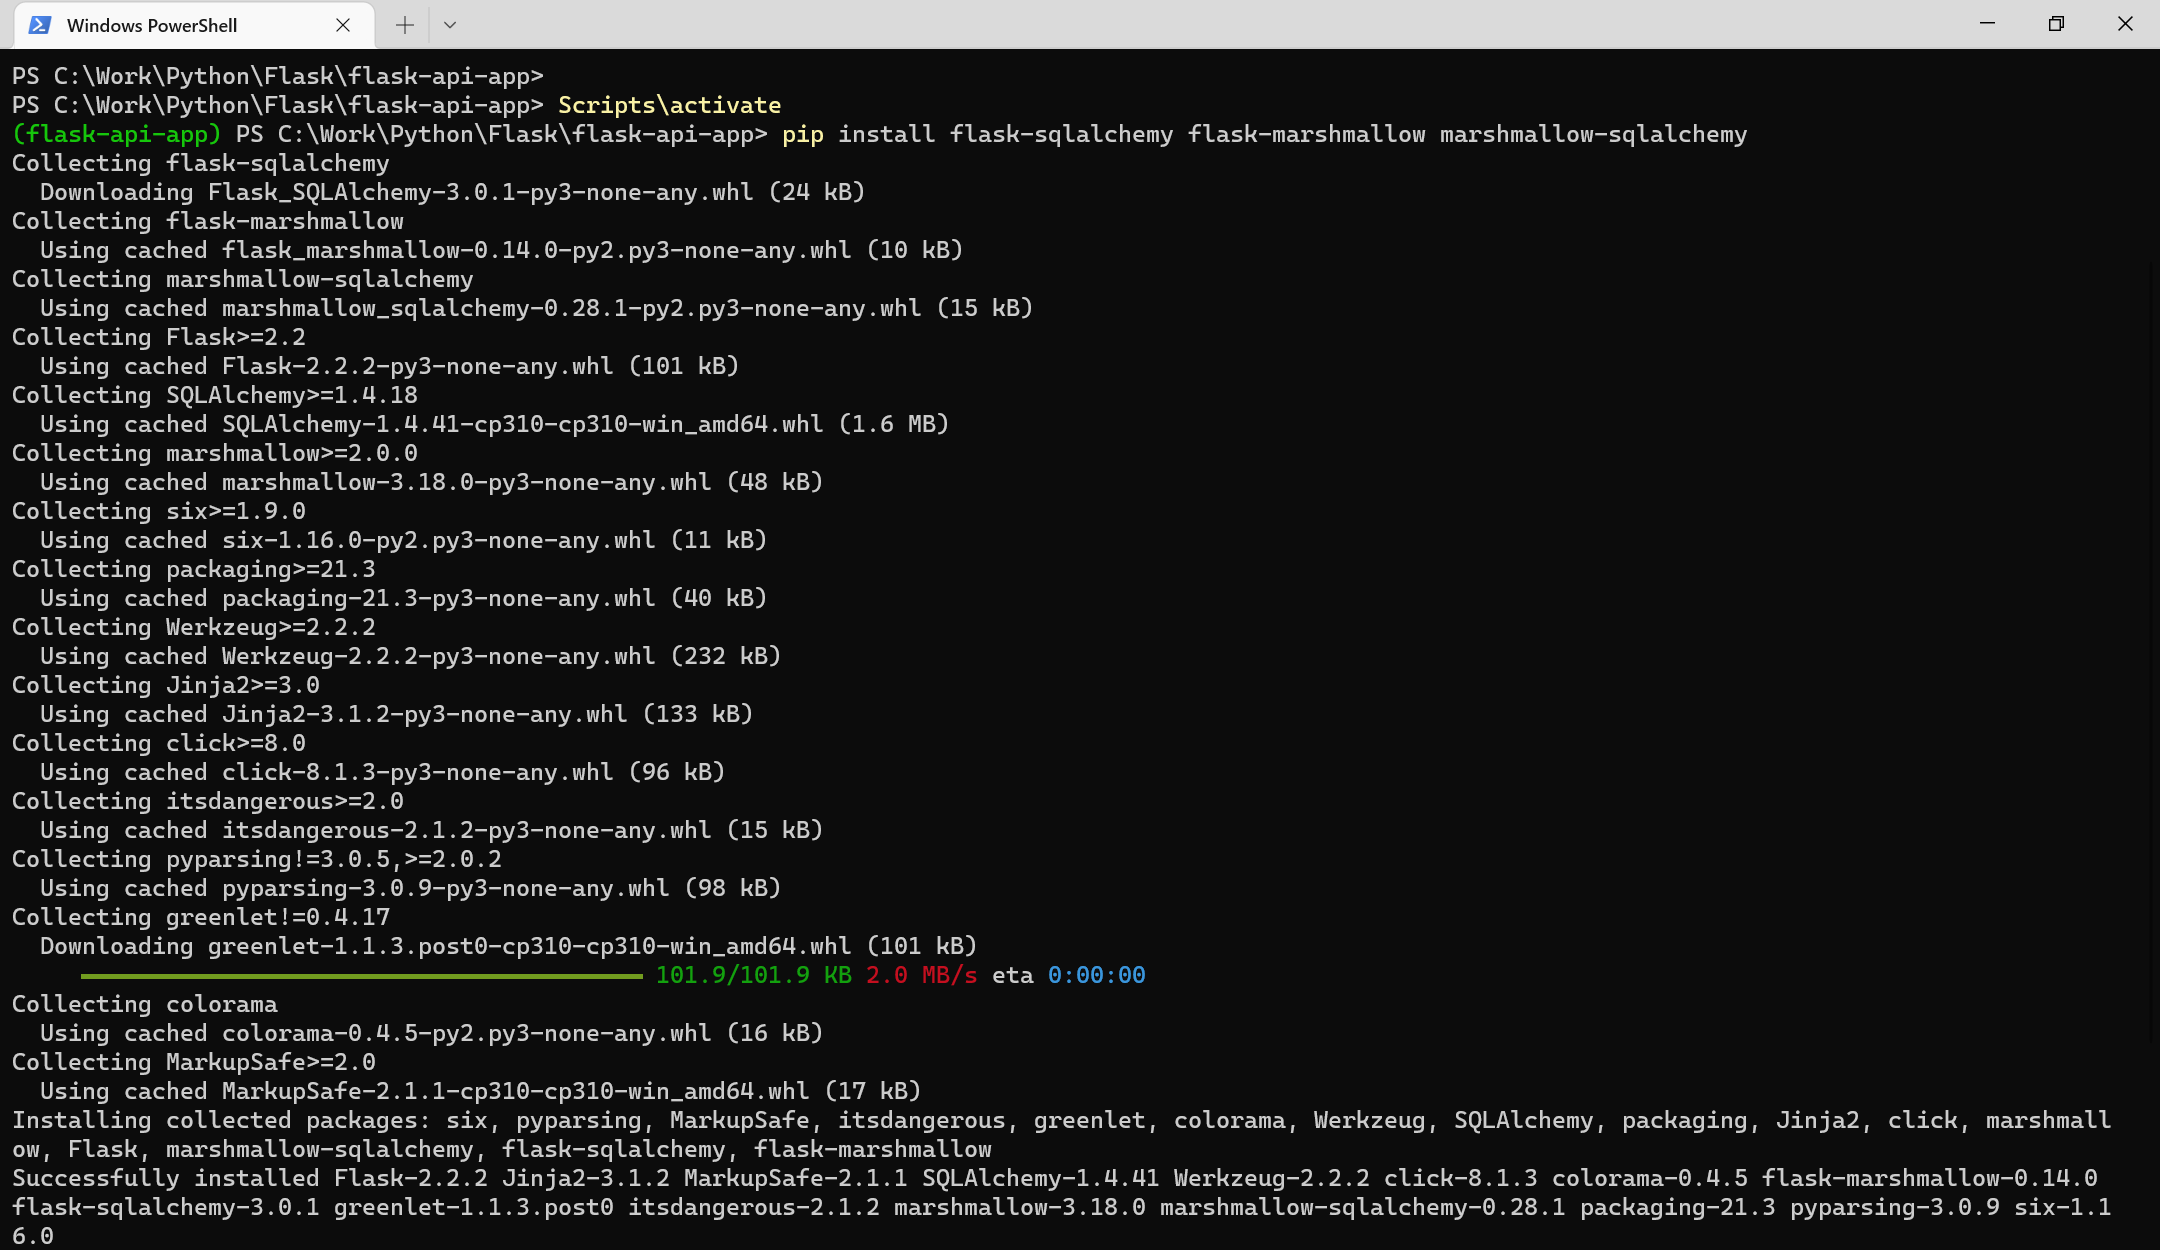Expand the new-tab profile dropdown chevron
This screenshot has width=2160, height=1250.
click(x=450, y=25)
